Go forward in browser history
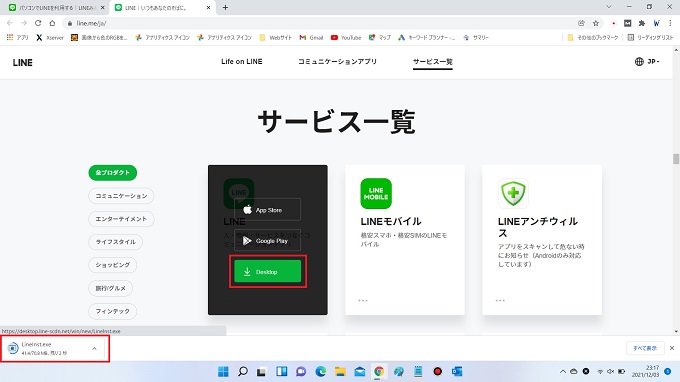Viewport: 680px width, 382px height. [24, 23]
